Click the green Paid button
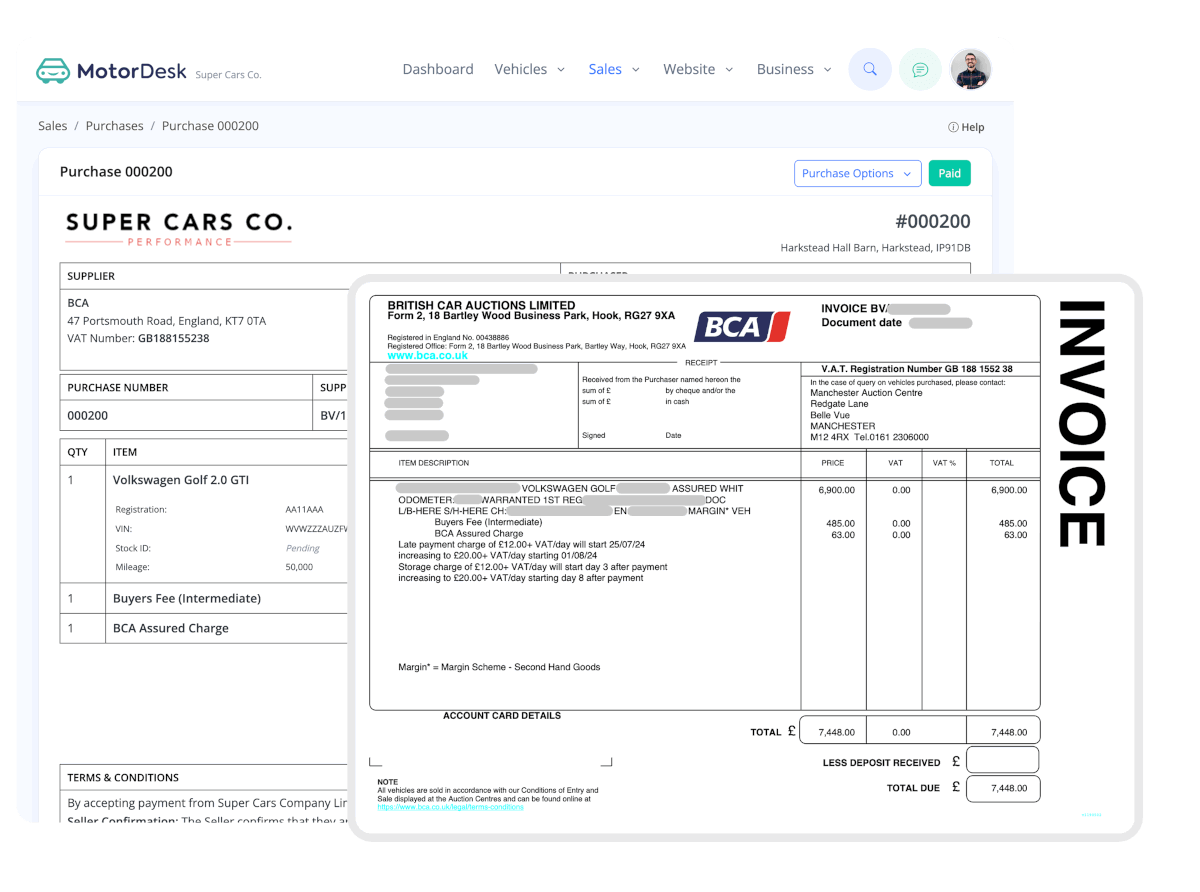 pyautogui.click(x=949, y=174)
